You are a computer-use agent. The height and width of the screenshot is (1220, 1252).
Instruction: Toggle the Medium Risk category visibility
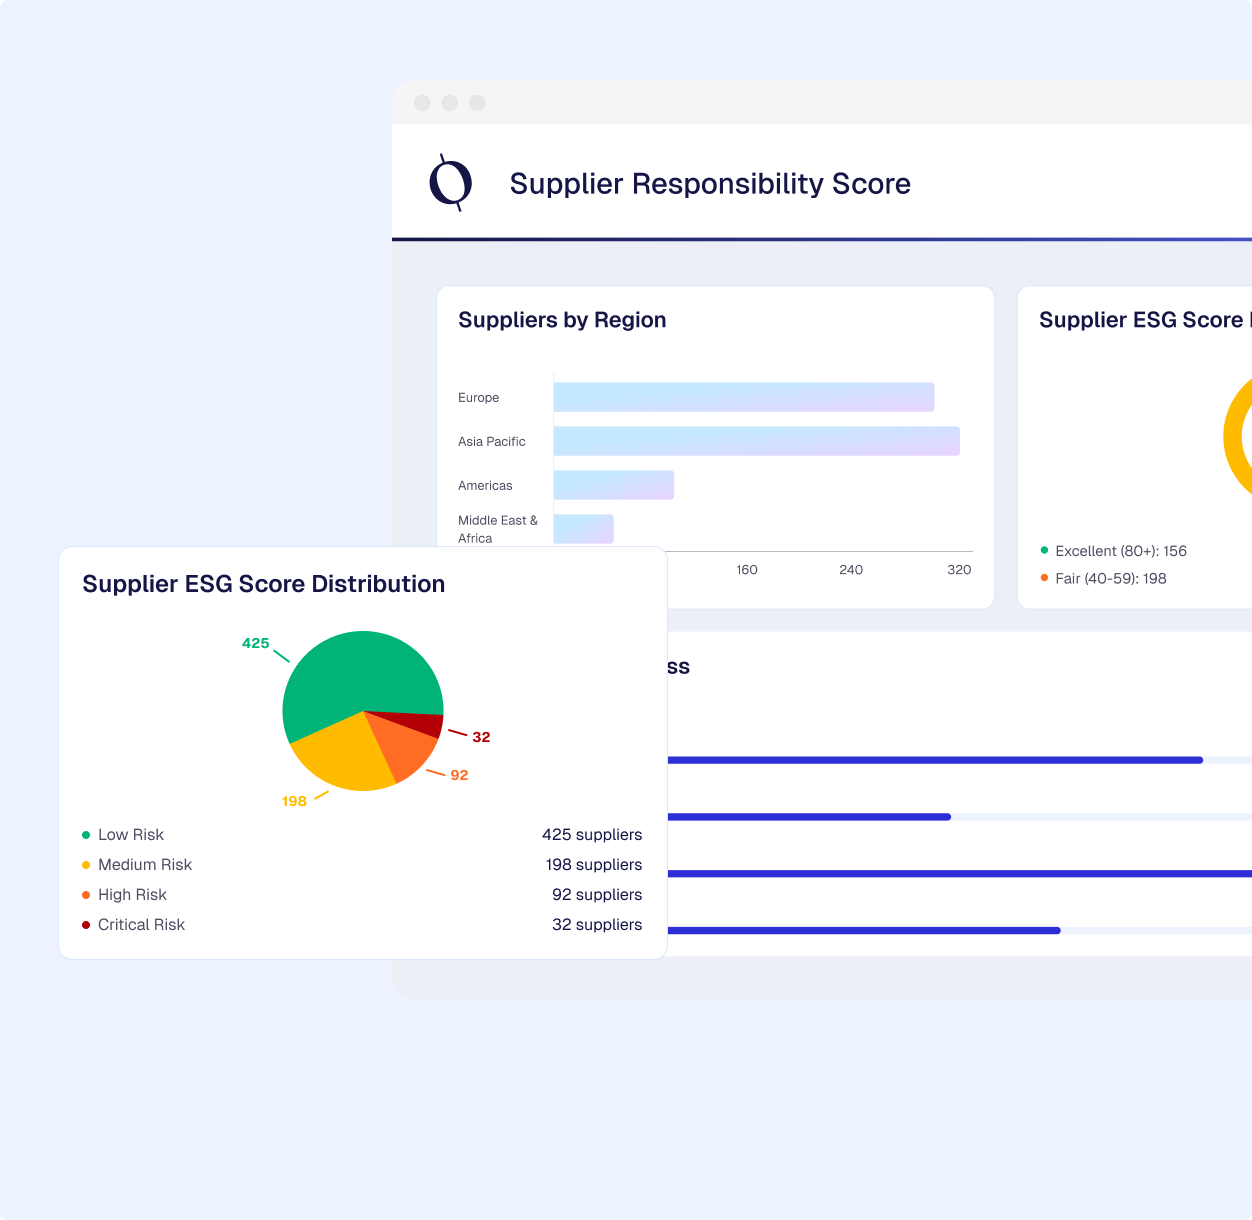coord(145,864)
